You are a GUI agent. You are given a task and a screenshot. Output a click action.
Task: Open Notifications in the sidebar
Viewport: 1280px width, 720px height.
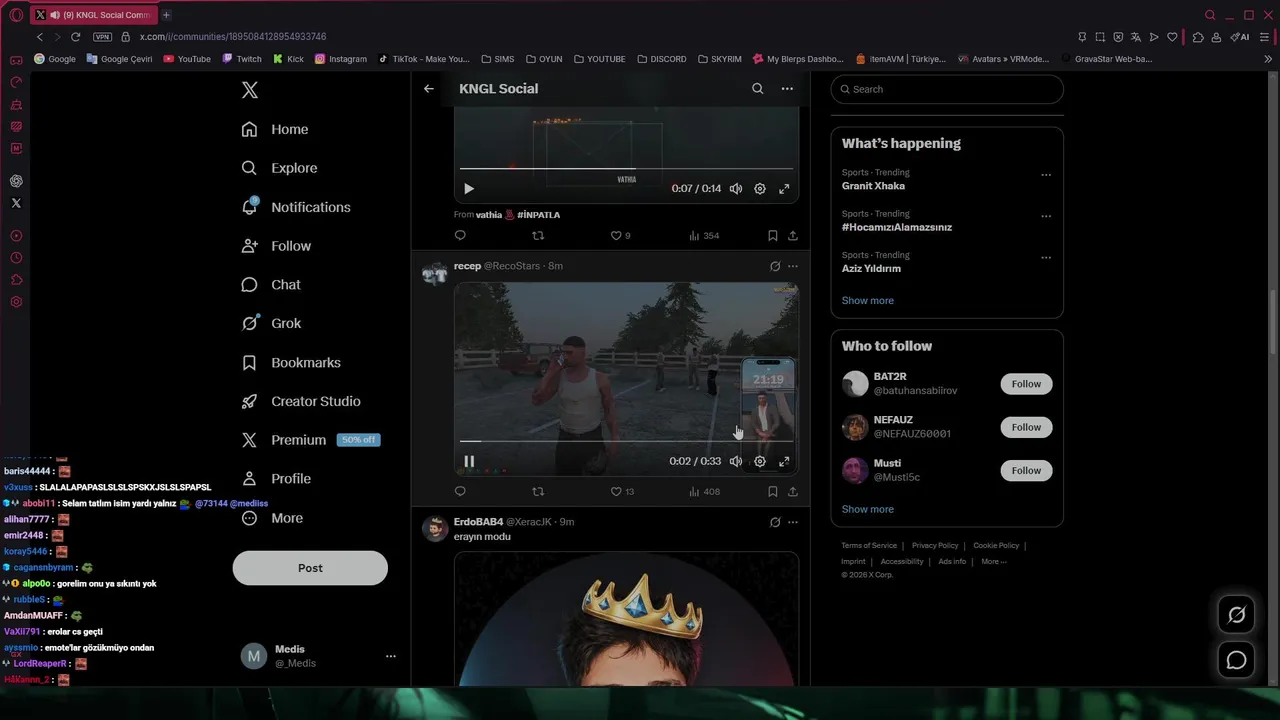(296, 207)
